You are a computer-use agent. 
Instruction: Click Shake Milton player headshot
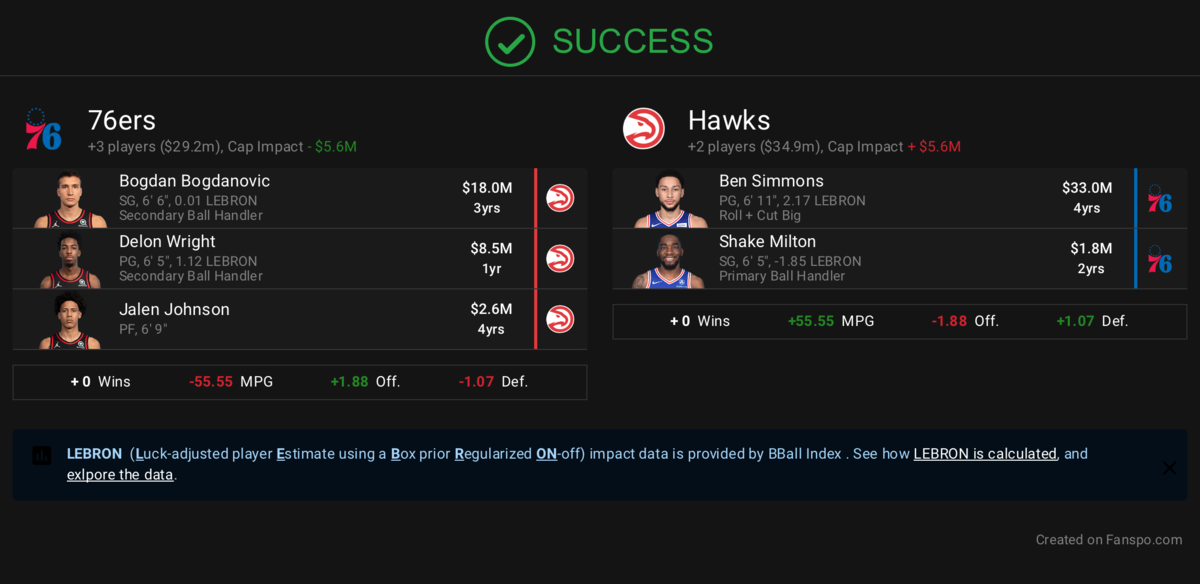[670, 260]
